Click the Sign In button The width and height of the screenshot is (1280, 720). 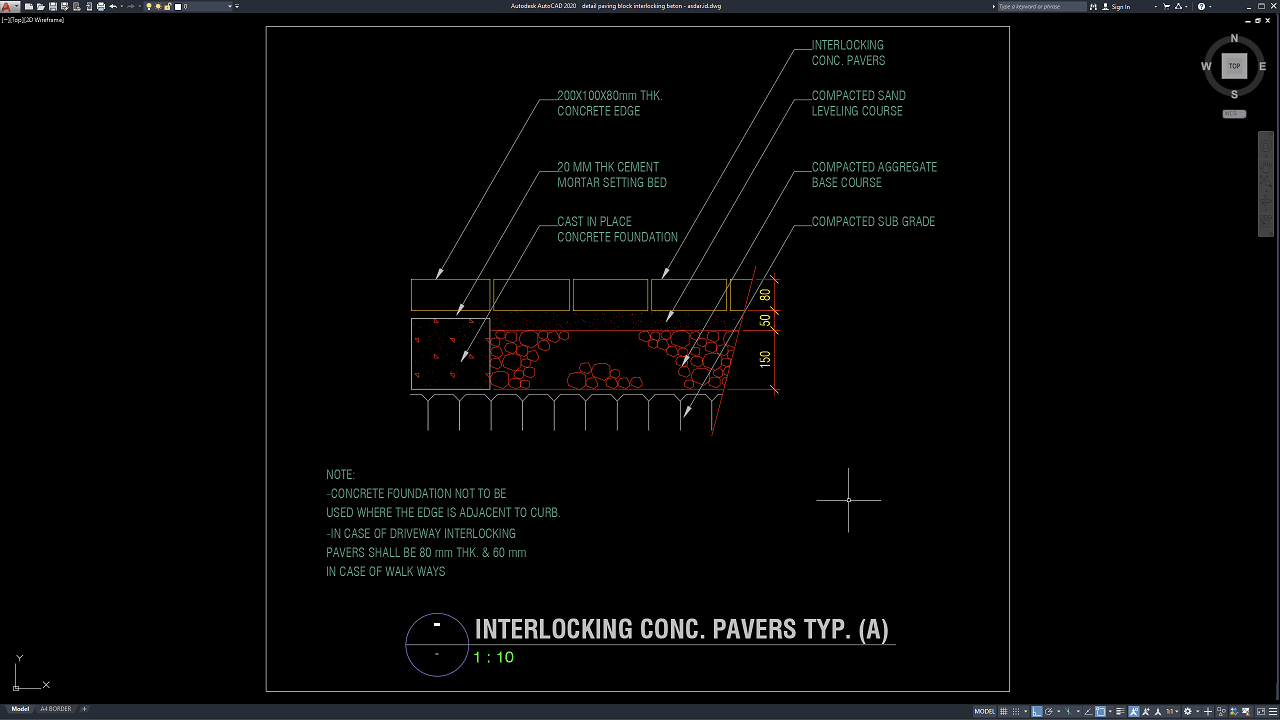pyautogui.click(x=1121, y=6)
